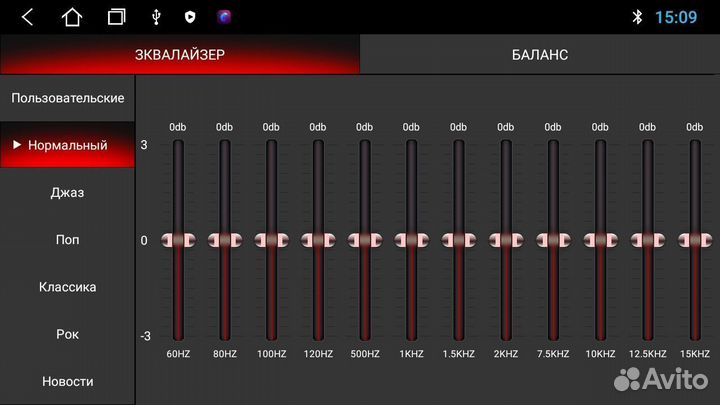Screen dimensions: 720x405
Task: Click the 60HZ slider handle
Action: coord(178,240)
